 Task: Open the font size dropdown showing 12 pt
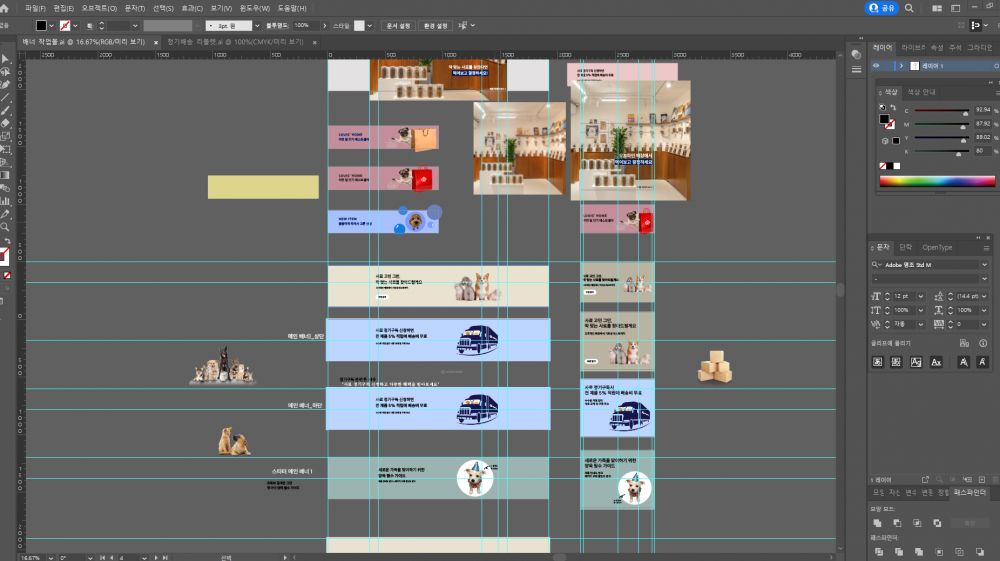tap(920, 296)
